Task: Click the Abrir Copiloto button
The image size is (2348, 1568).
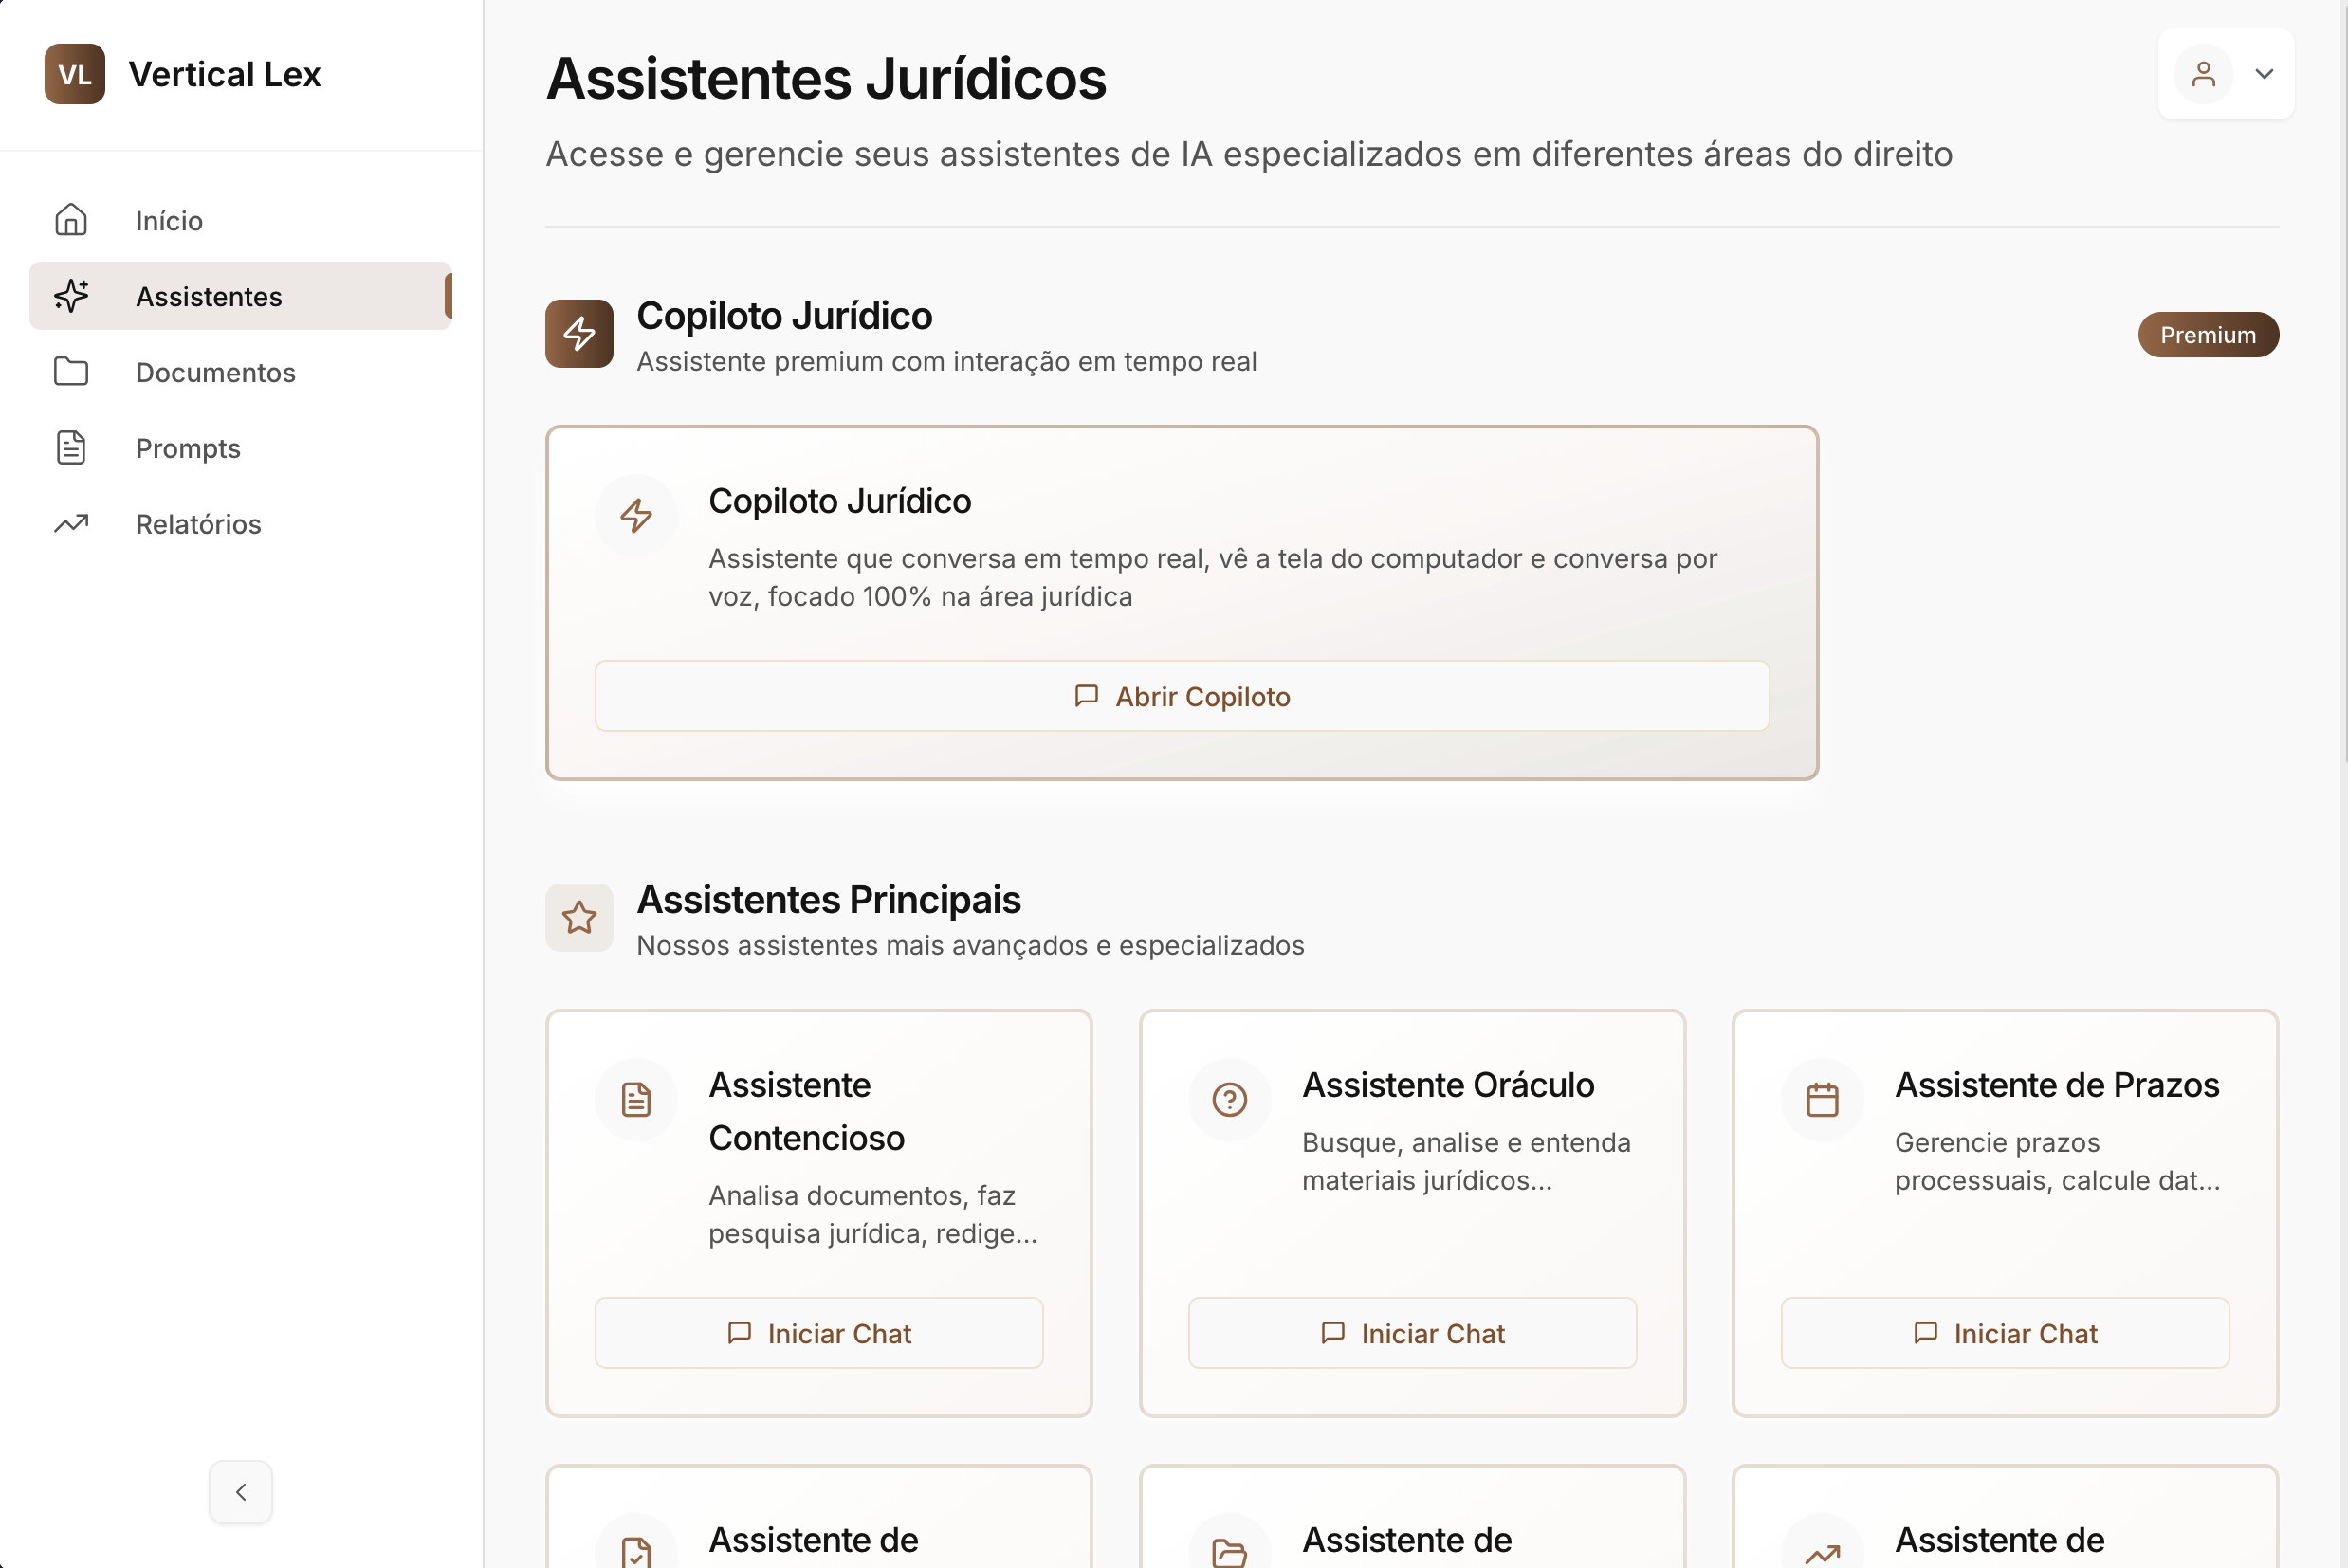Action: [1182, 696]
